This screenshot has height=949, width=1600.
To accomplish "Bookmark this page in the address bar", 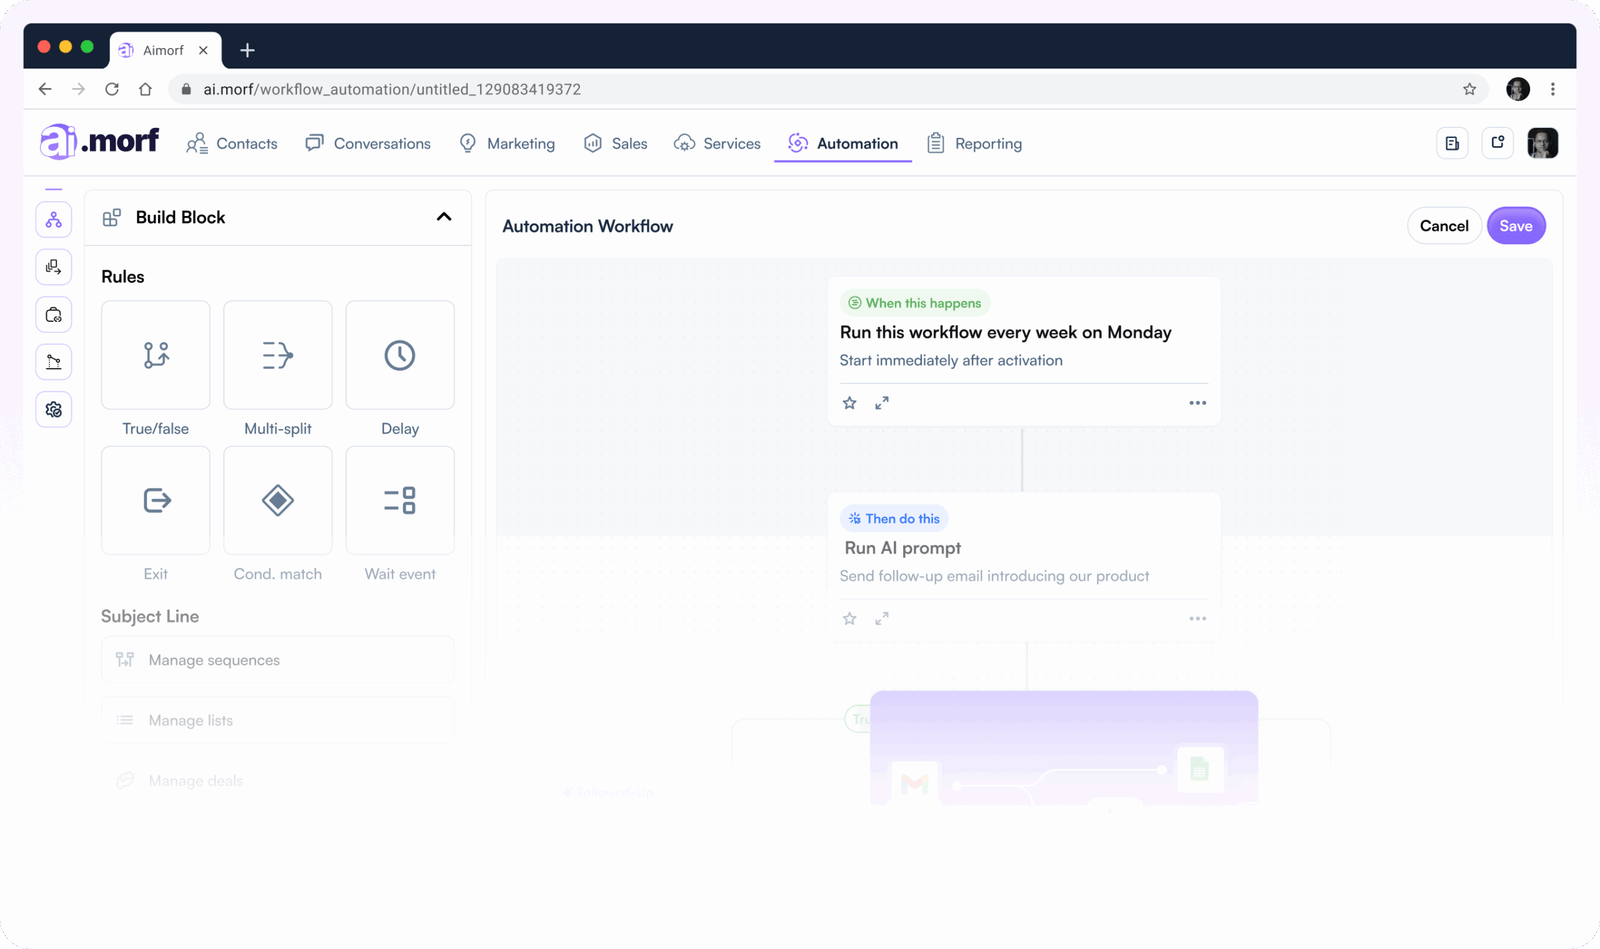I will point(1469,89).
